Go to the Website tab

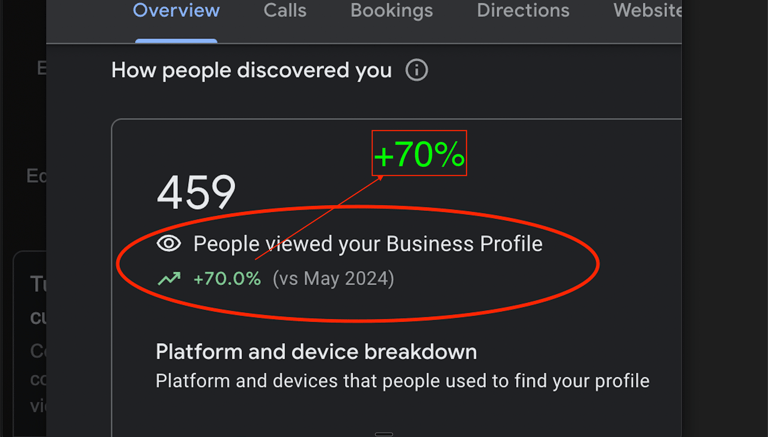click(x=647, y=10)
